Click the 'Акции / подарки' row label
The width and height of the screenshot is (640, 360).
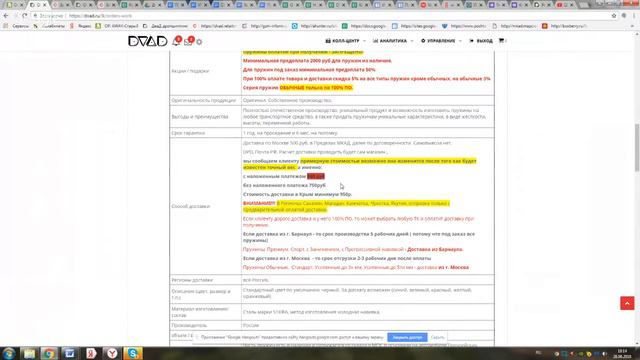click(x=190, y=71)
